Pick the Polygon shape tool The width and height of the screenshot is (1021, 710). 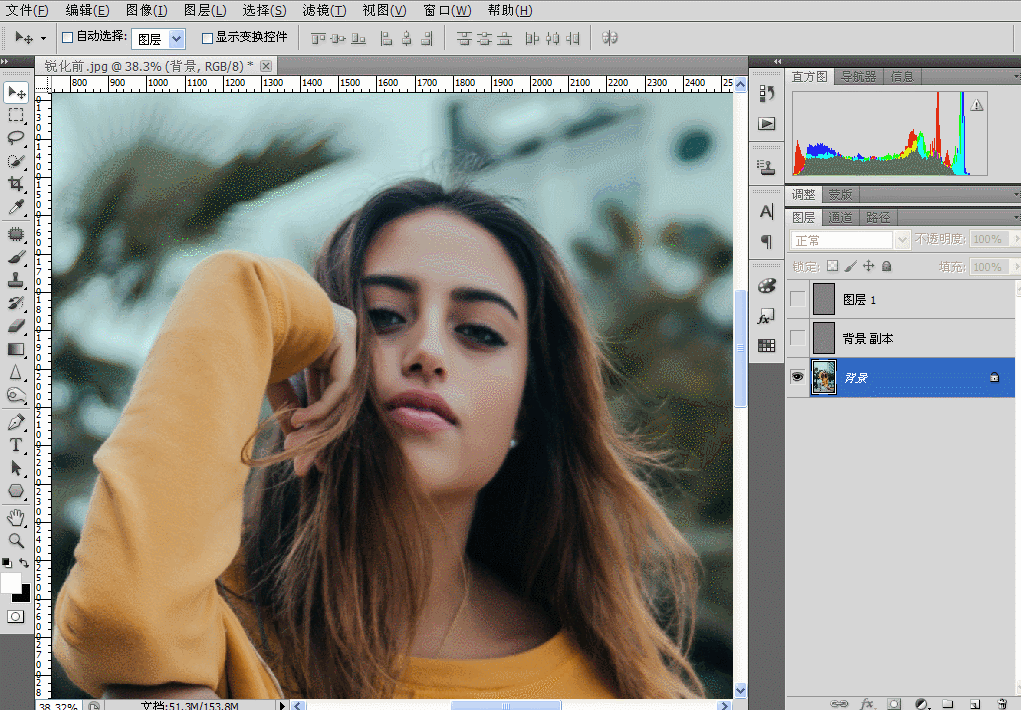[16, 491]
